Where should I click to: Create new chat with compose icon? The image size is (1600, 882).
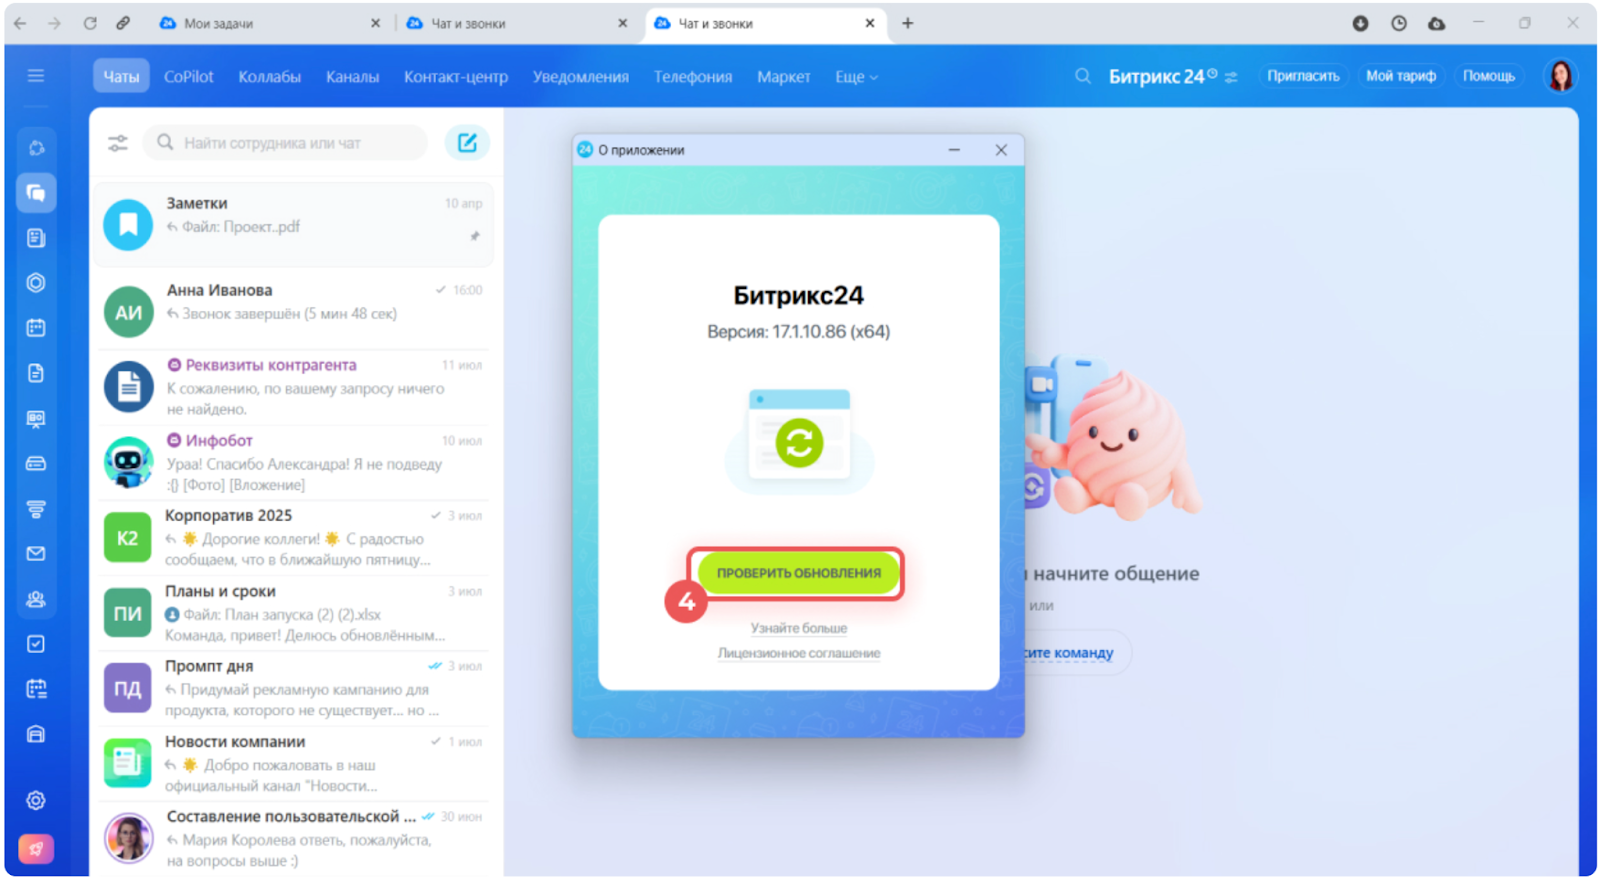point(467,143)
